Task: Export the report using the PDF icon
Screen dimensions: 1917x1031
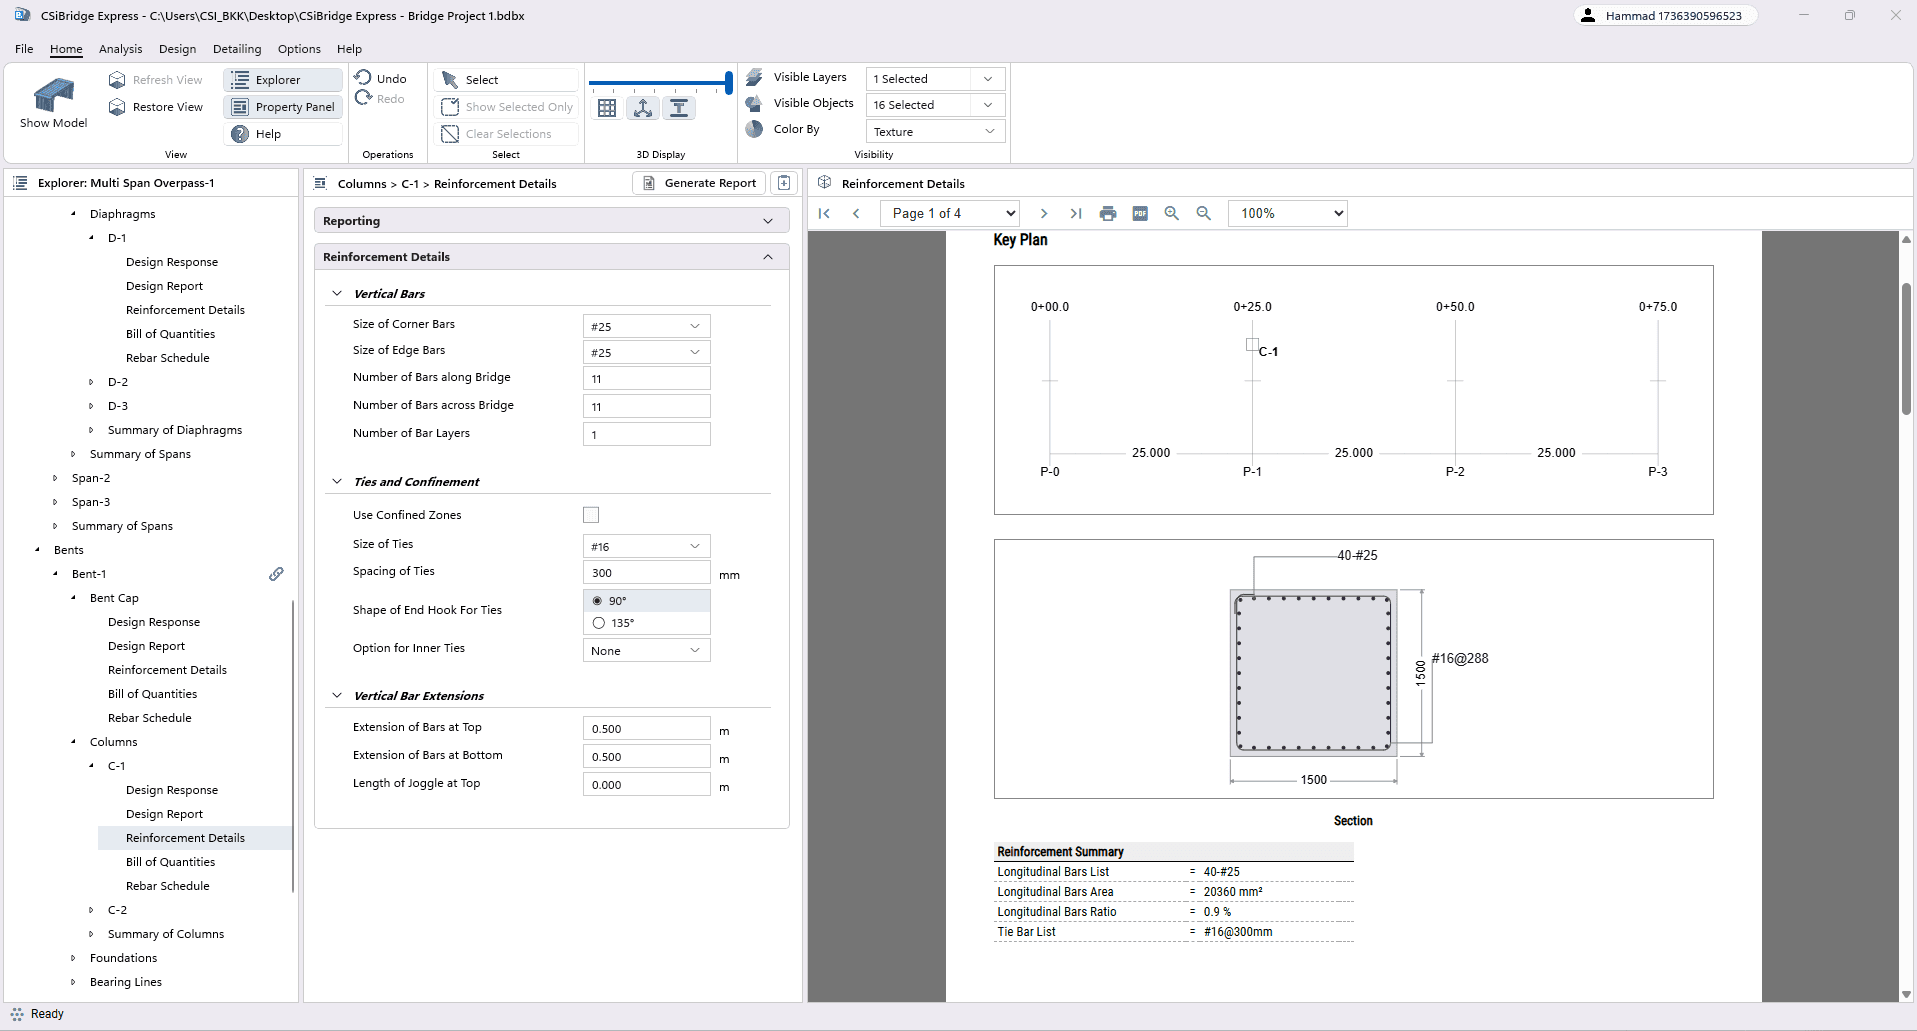Action: (x=1140, y=213)
